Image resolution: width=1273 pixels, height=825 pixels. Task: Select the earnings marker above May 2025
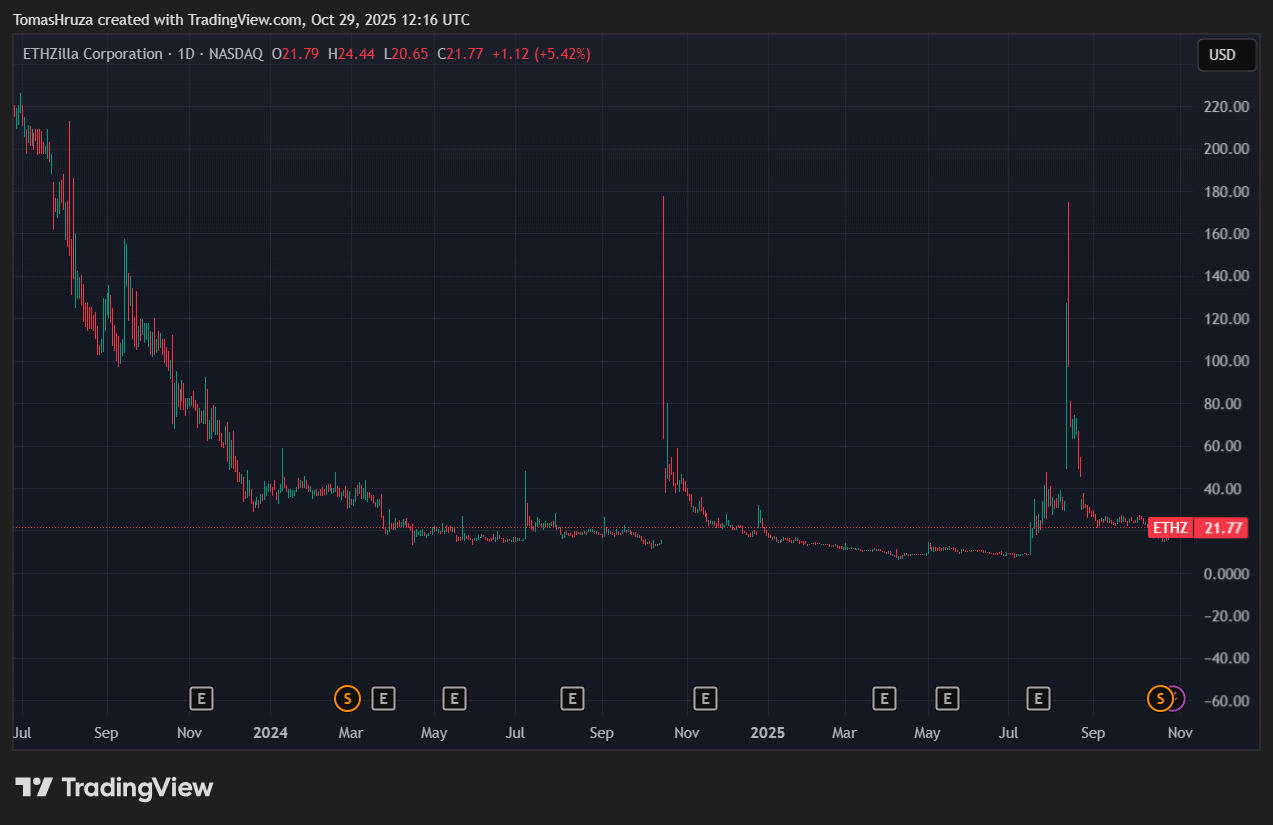click(947, 698)
